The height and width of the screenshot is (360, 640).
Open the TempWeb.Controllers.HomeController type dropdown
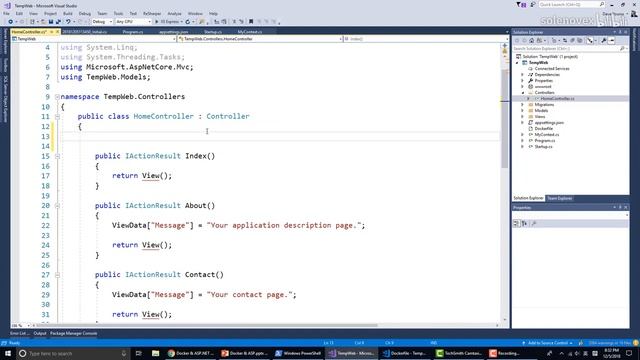click(x=260, y=39)
